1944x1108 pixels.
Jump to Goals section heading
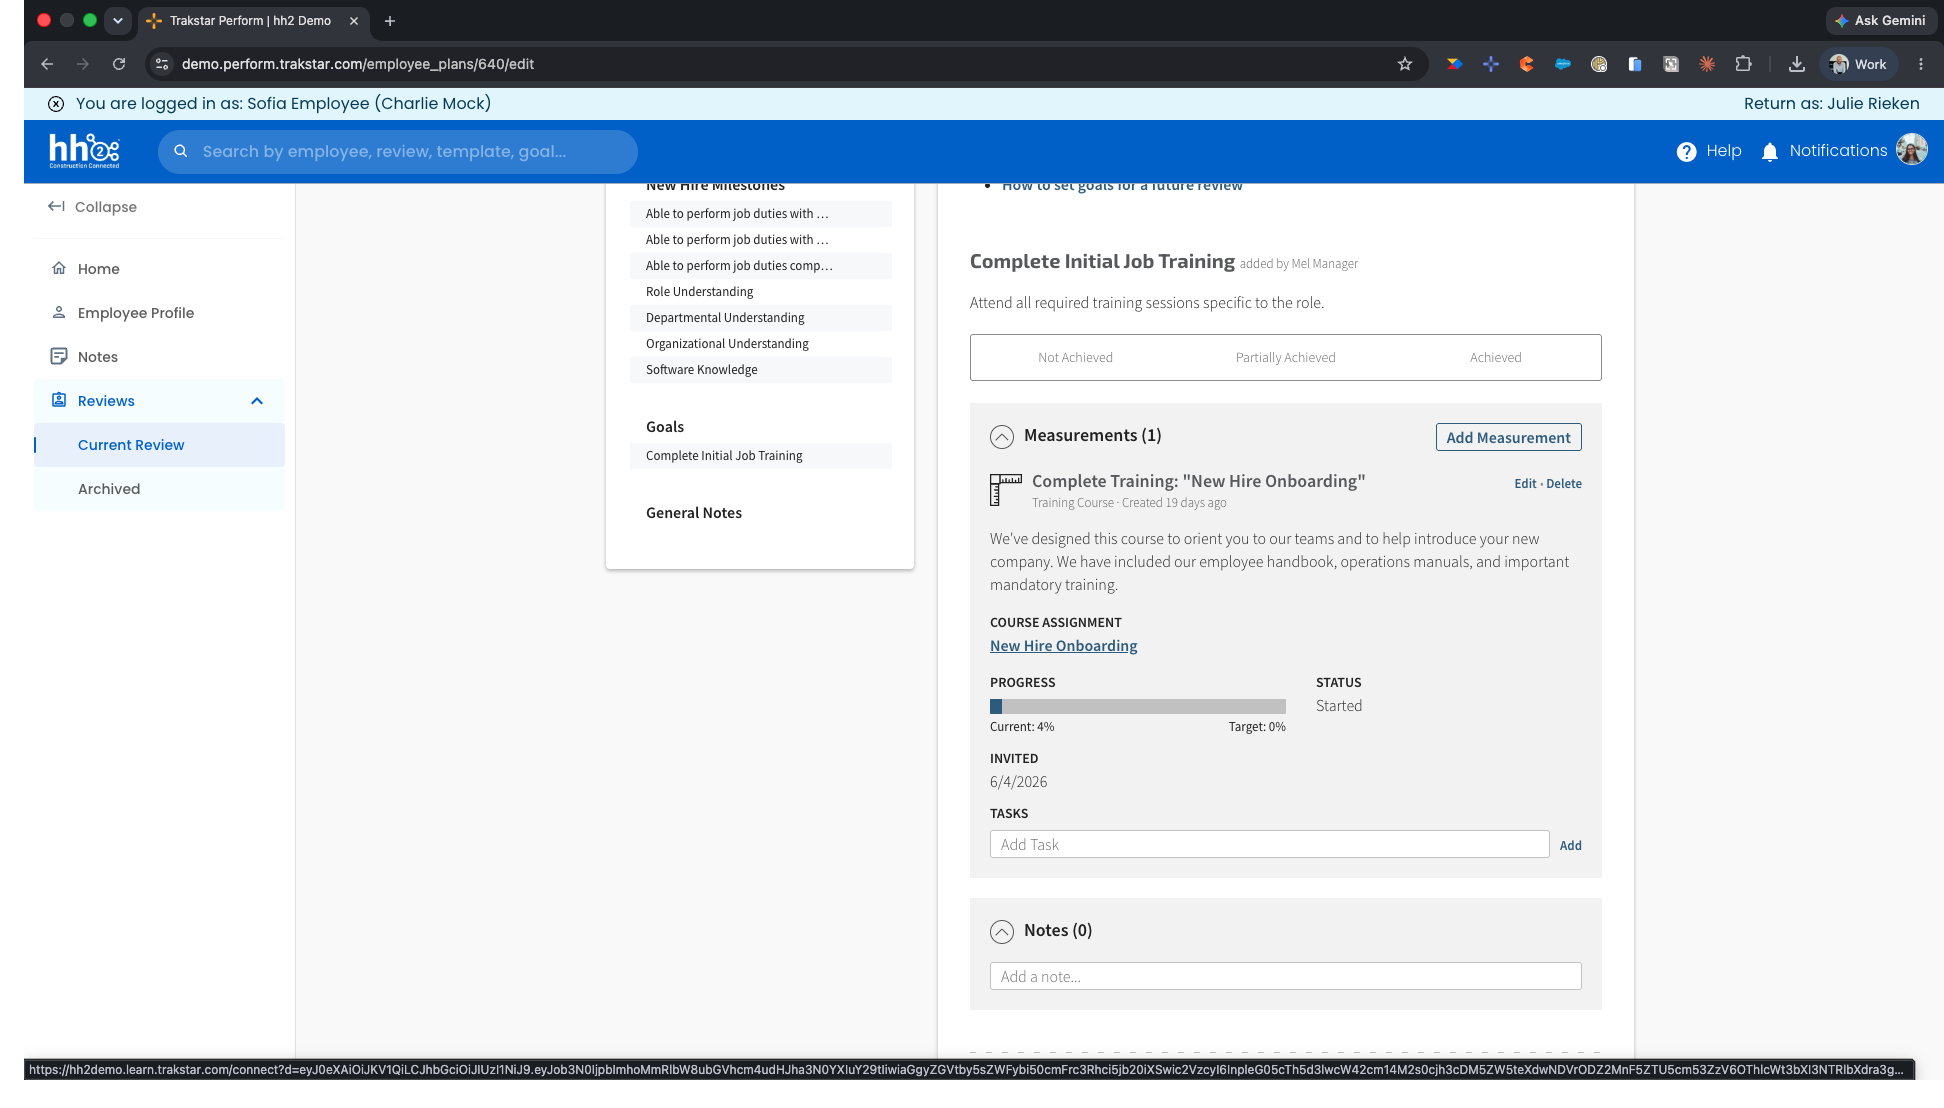tap(664, 427)
